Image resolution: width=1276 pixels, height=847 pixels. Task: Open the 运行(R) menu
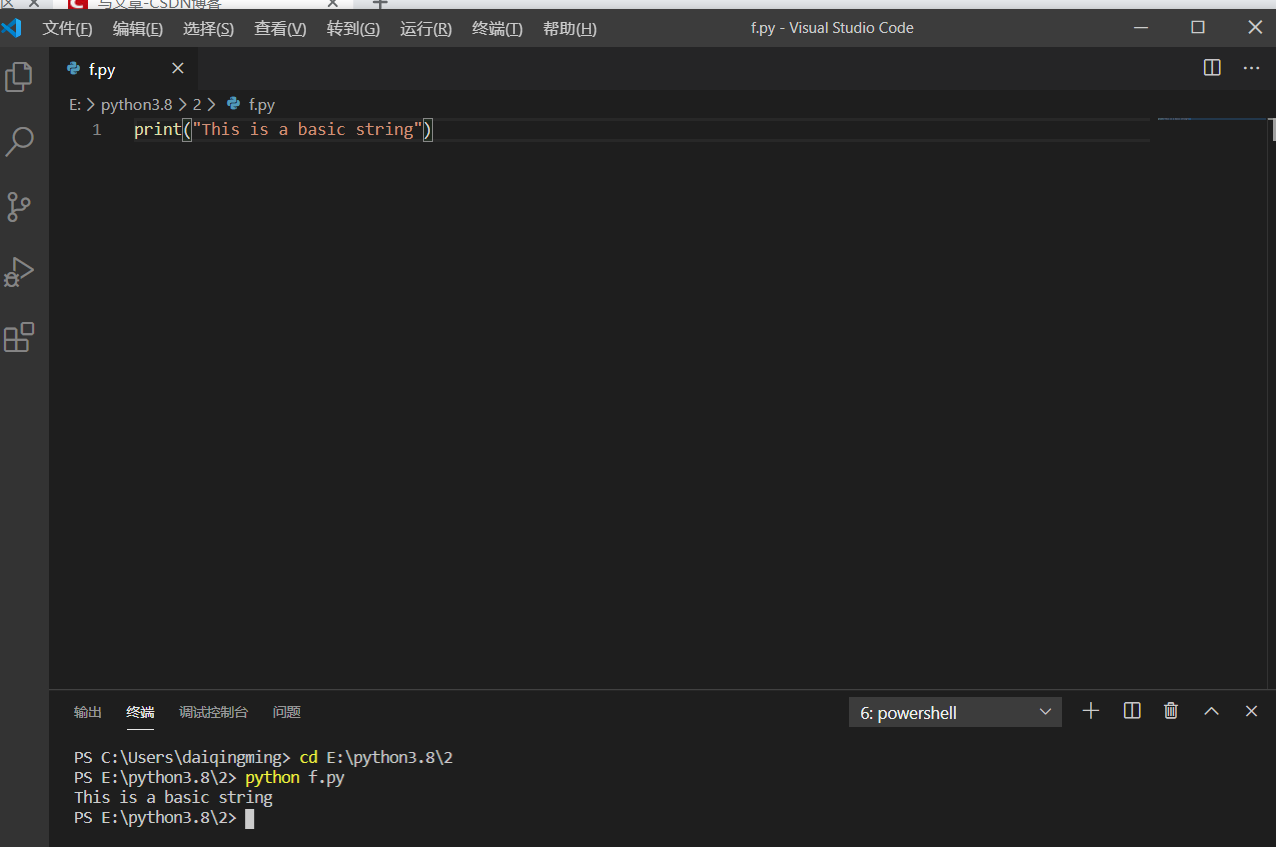pos(426,29)
